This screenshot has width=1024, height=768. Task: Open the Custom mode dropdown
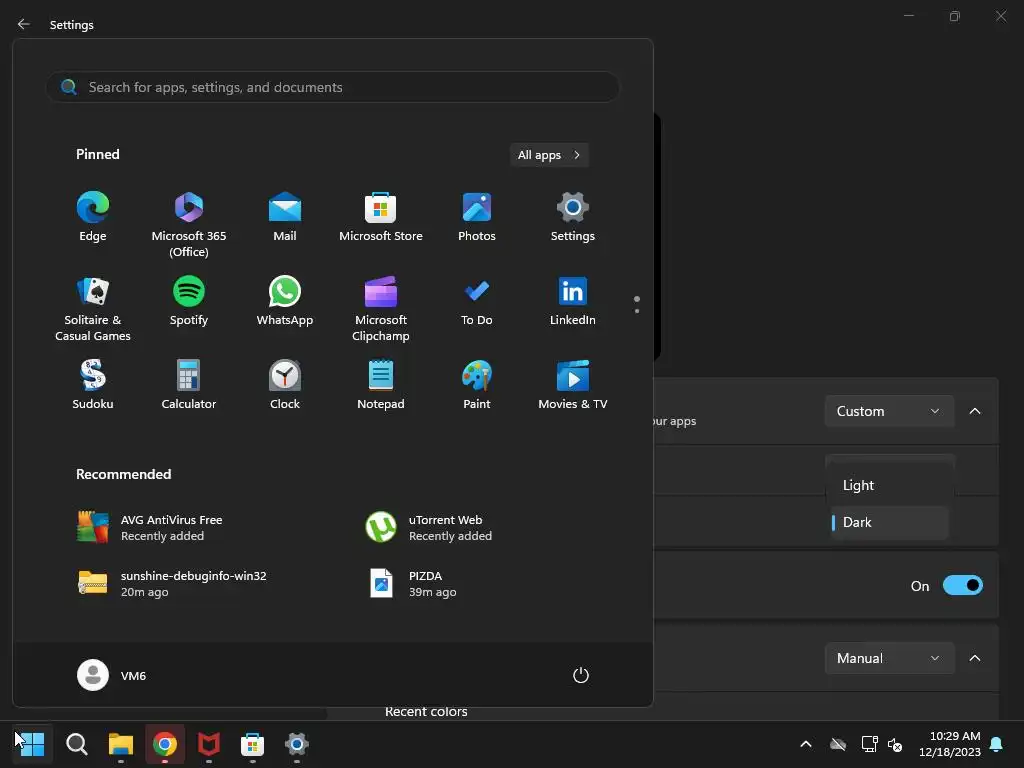coord(889,411)
